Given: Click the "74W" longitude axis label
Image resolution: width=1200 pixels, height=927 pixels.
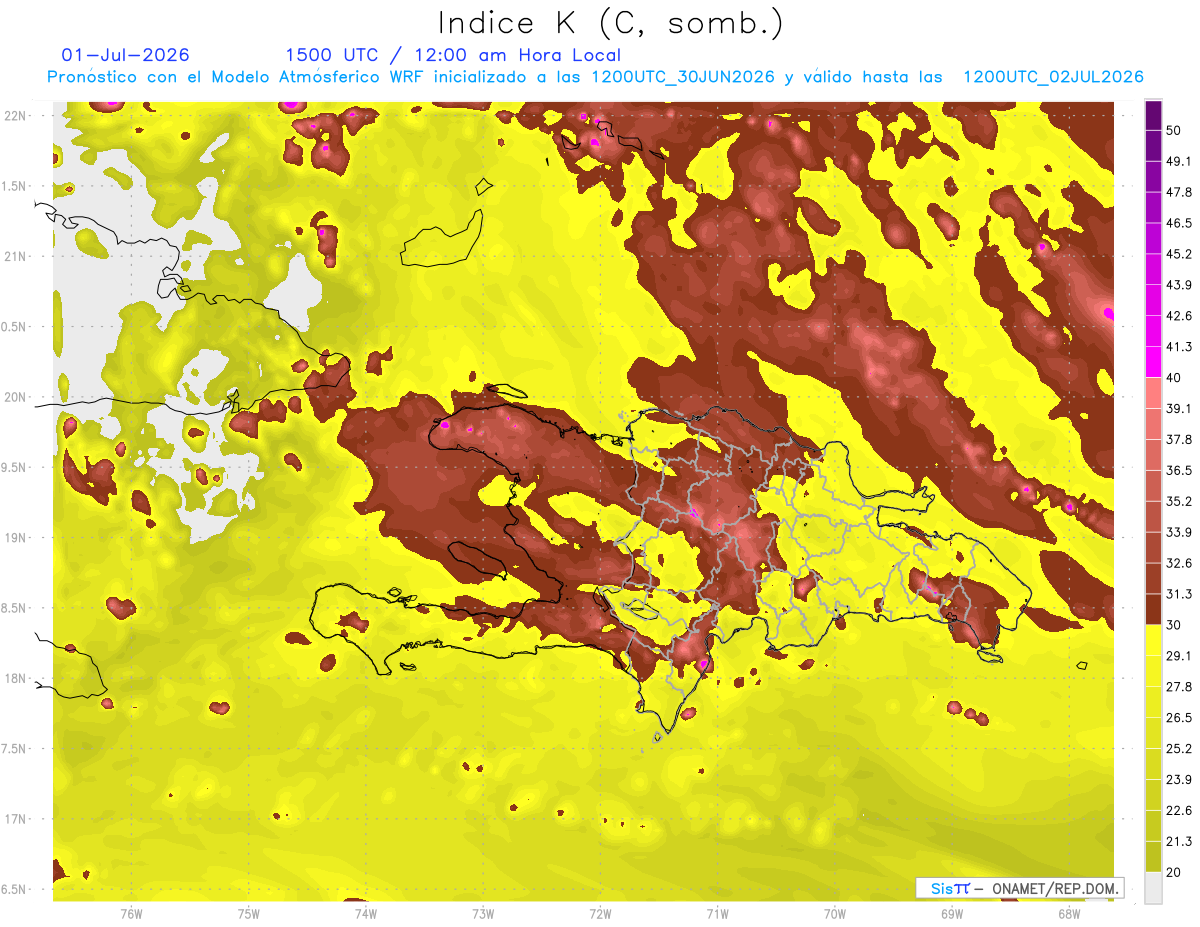Looking at the screenshot, I should [x=366, y=913].
